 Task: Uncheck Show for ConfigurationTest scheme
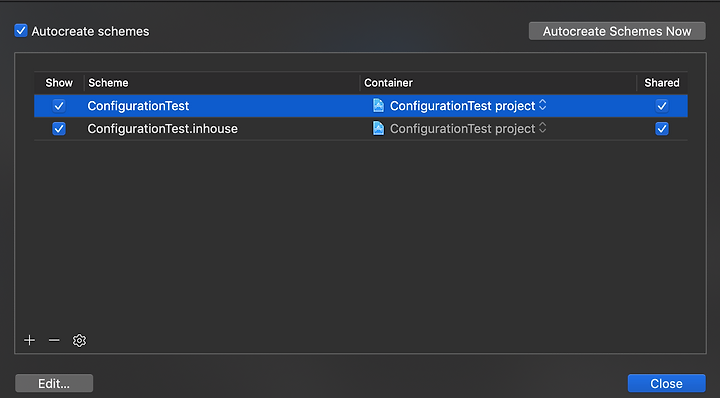(59, 106)
